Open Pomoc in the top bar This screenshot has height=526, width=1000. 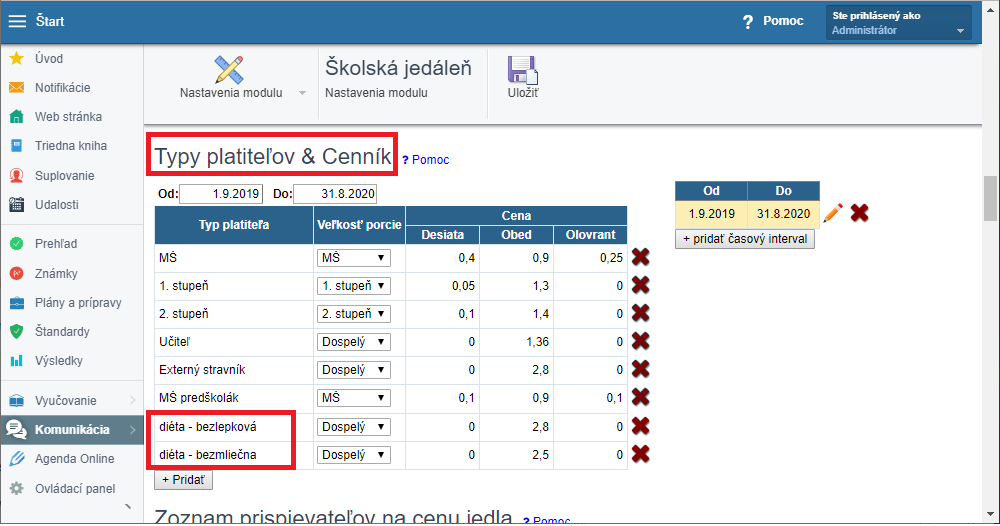783,21
